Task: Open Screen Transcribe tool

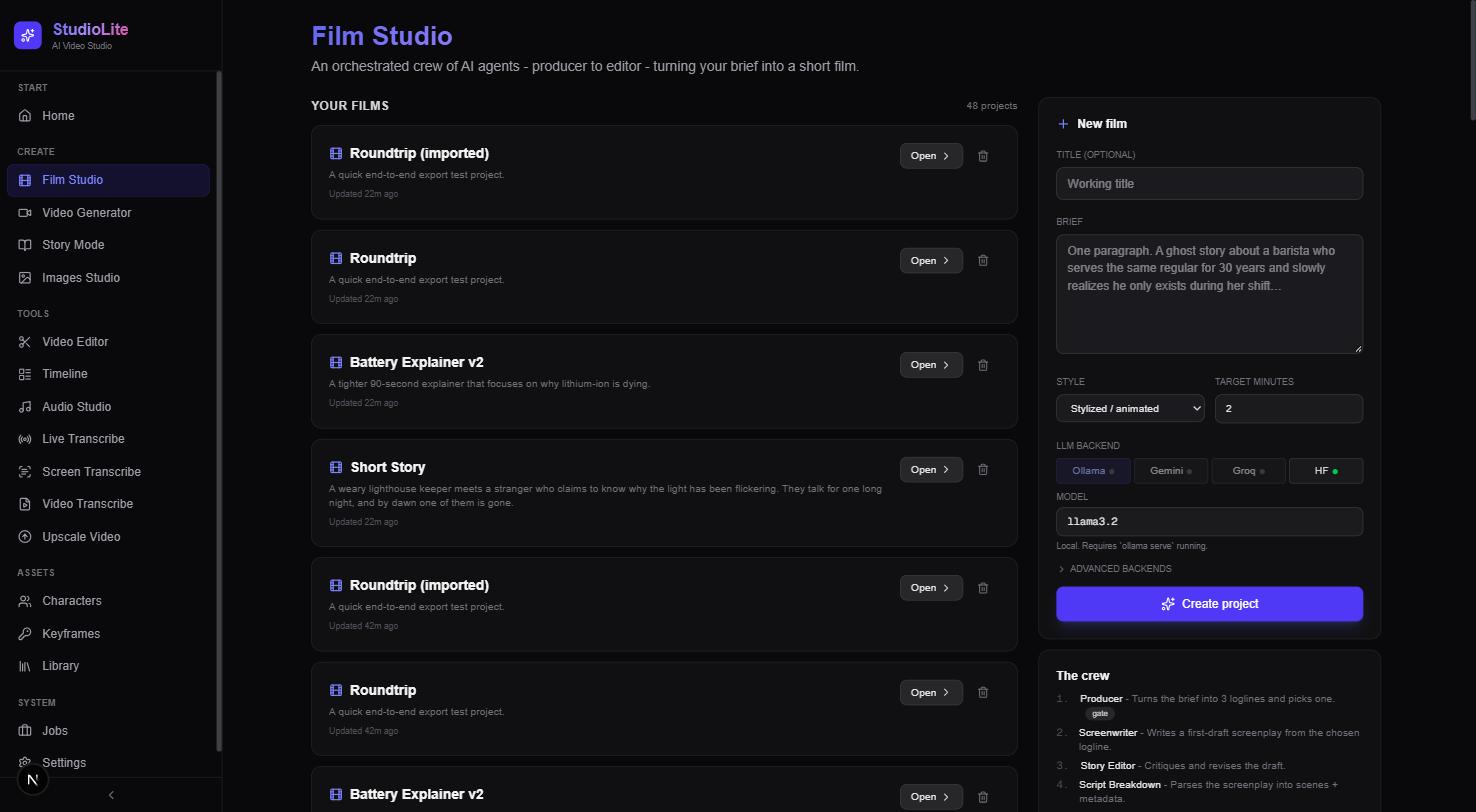Action: pos(108,472)
